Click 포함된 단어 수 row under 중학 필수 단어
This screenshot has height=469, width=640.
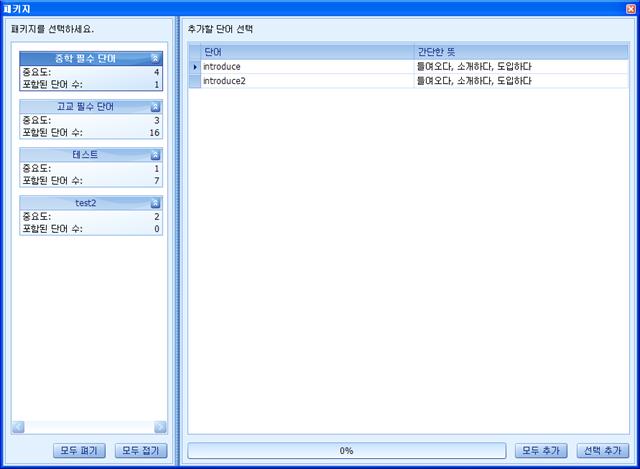[91, 84]
